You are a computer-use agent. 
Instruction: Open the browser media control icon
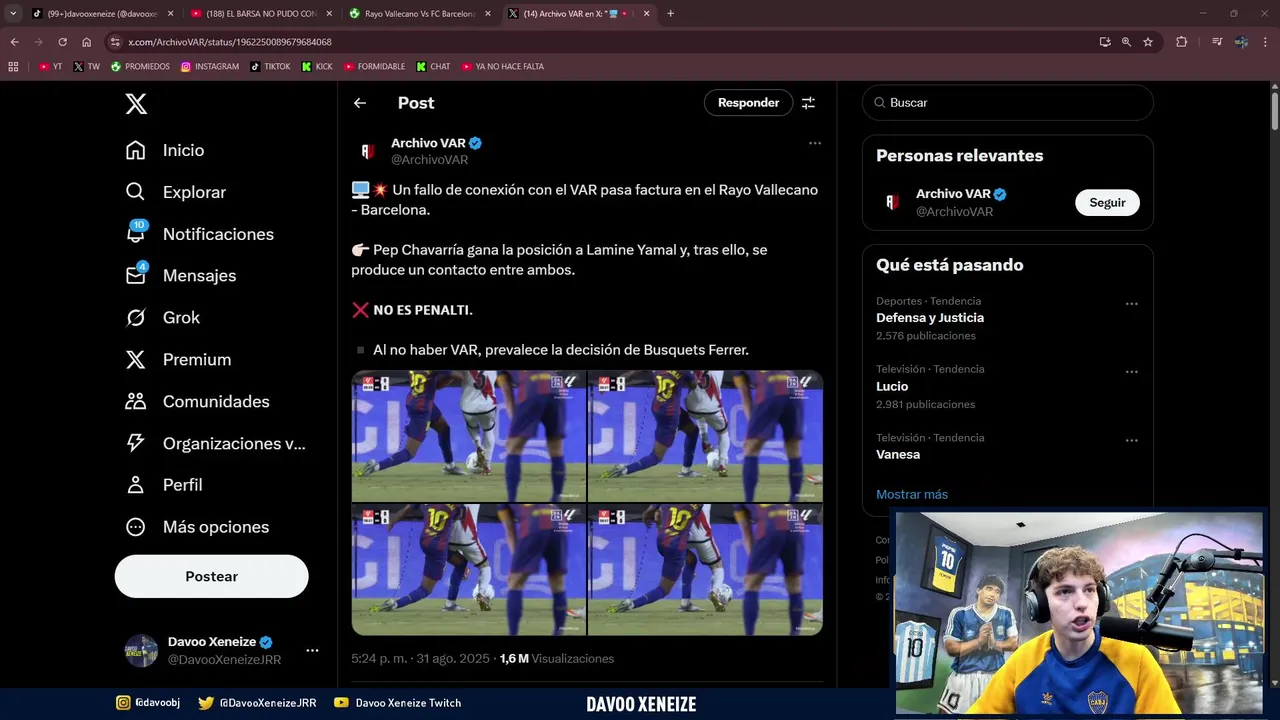(1217, 42)
